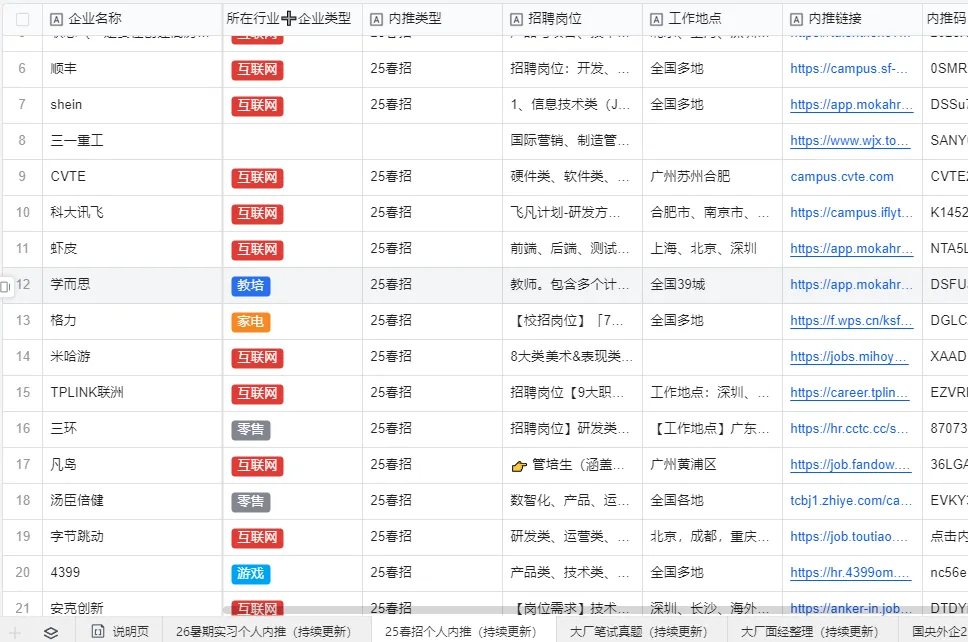Select company name cell 虾皮

132,249
